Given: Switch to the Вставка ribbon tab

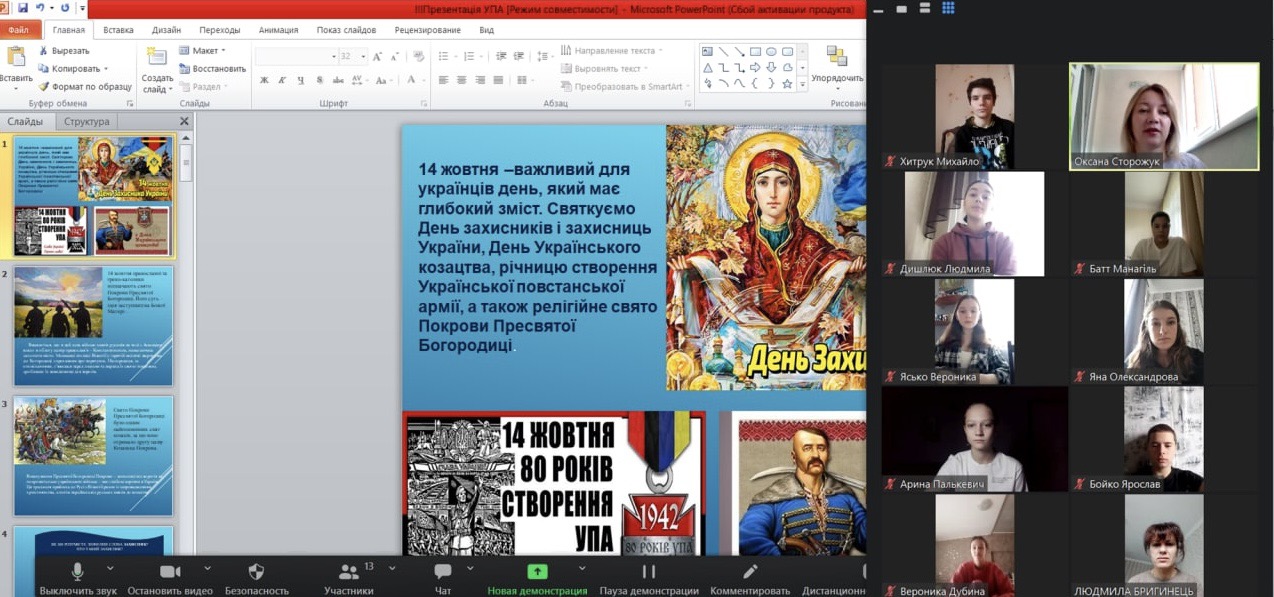Looking at the screenshot, I should coord(118,30).
